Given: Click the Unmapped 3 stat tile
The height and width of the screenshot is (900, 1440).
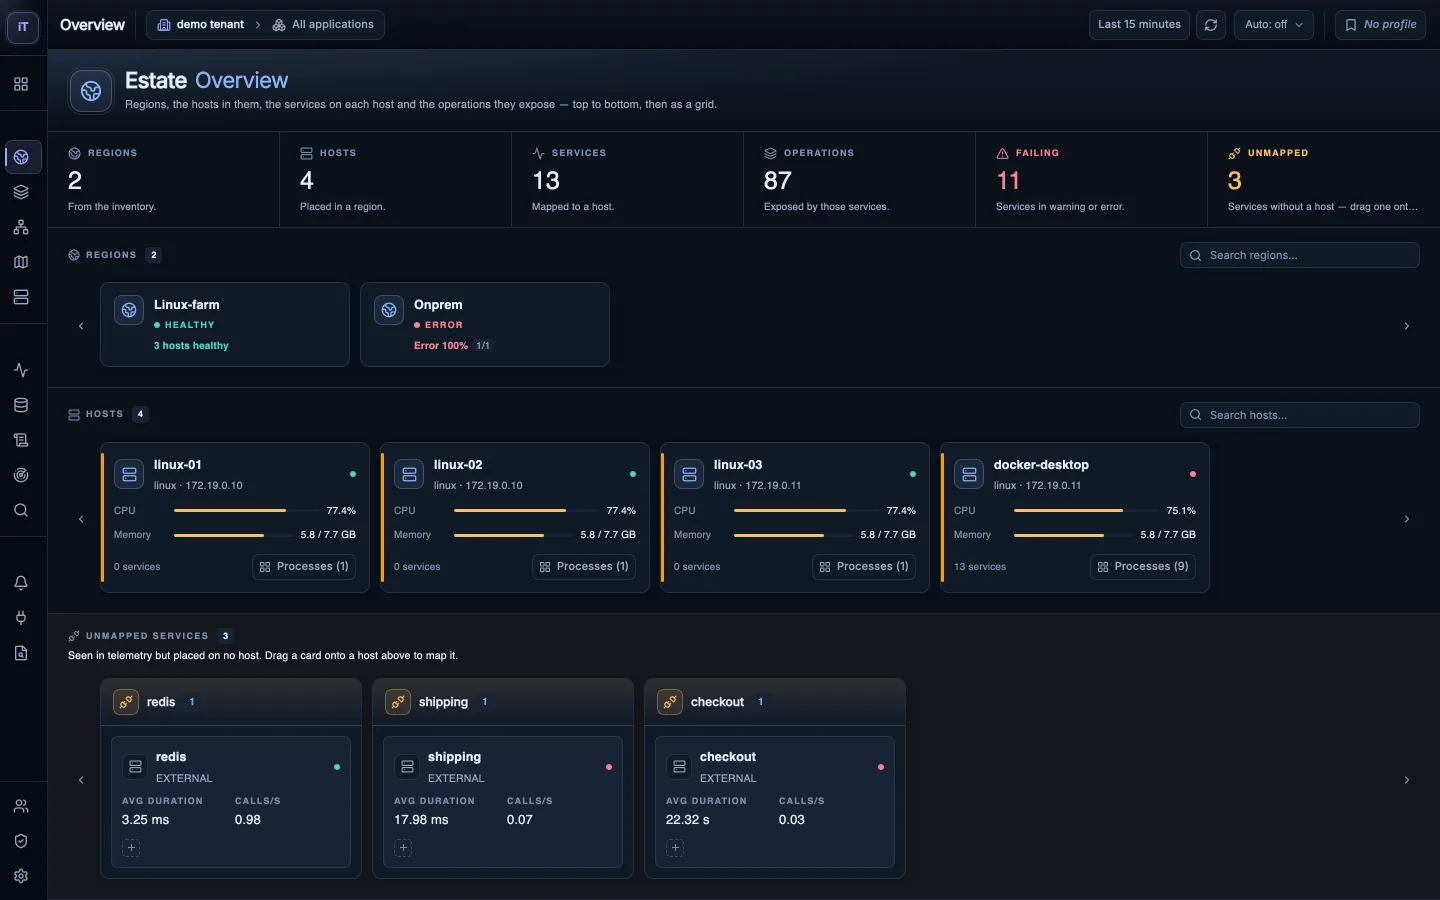Looking at the screenshot, I should coord(1323,180).
